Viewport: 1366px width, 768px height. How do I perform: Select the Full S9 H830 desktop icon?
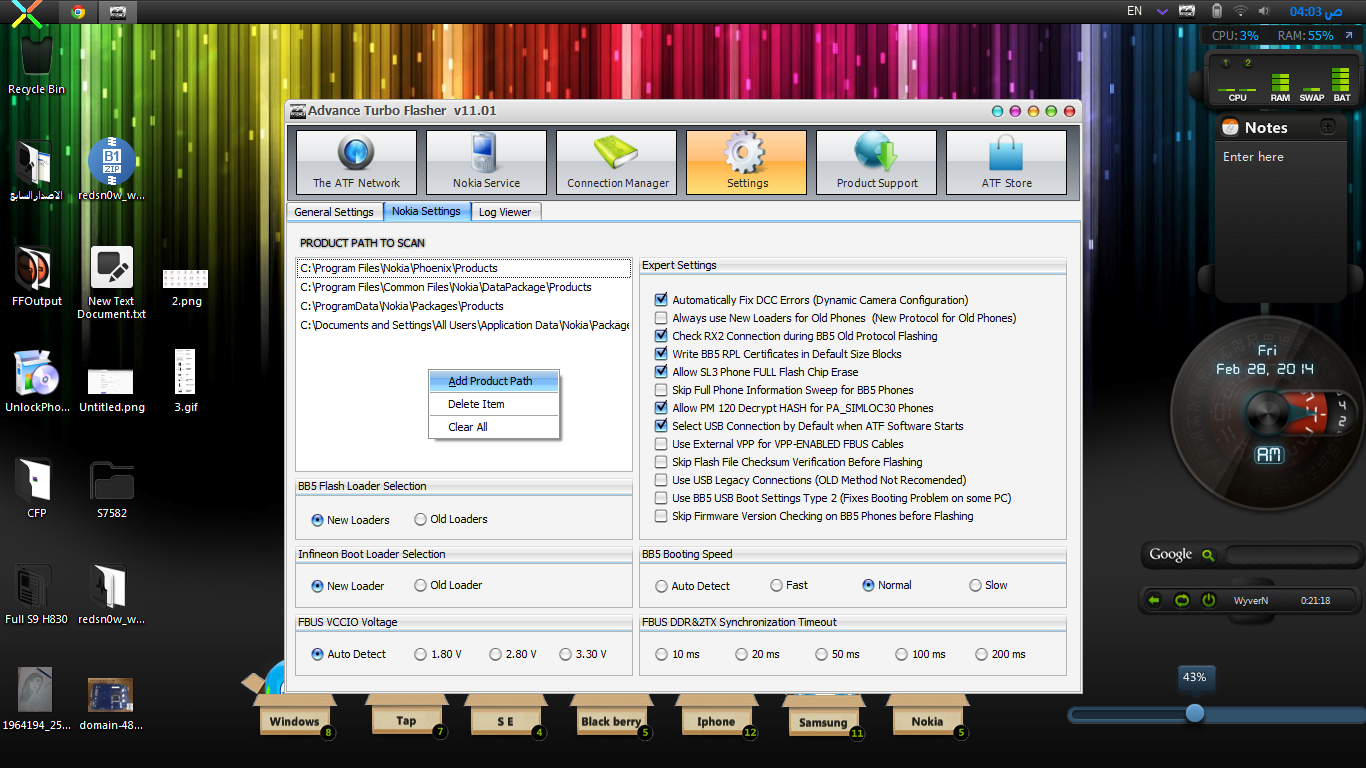point(36,594)
